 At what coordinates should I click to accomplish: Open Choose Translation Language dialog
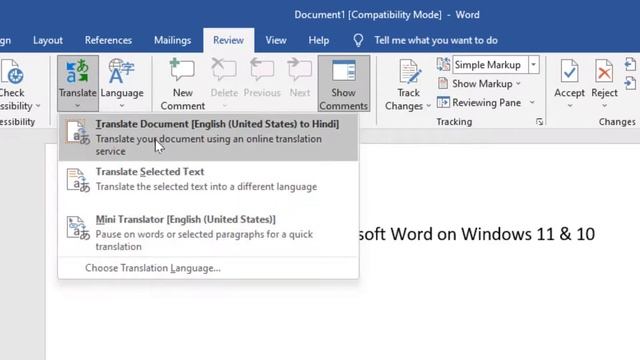(153, 268)
